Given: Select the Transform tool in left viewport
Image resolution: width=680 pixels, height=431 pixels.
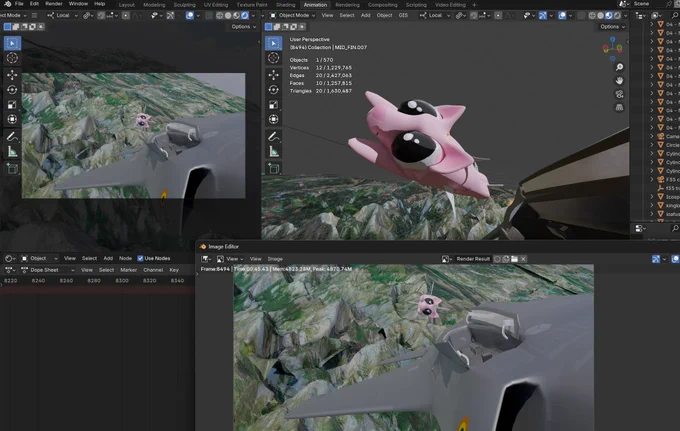Looking at the screenshot, I should pos(12,119).
